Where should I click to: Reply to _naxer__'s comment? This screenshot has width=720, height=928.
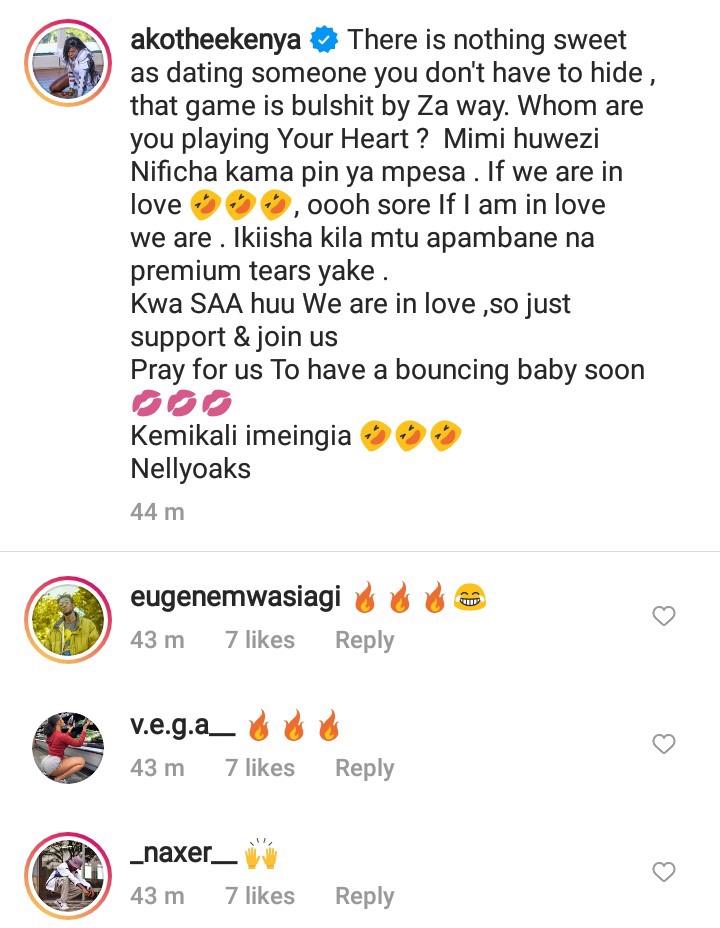[364, 896]
